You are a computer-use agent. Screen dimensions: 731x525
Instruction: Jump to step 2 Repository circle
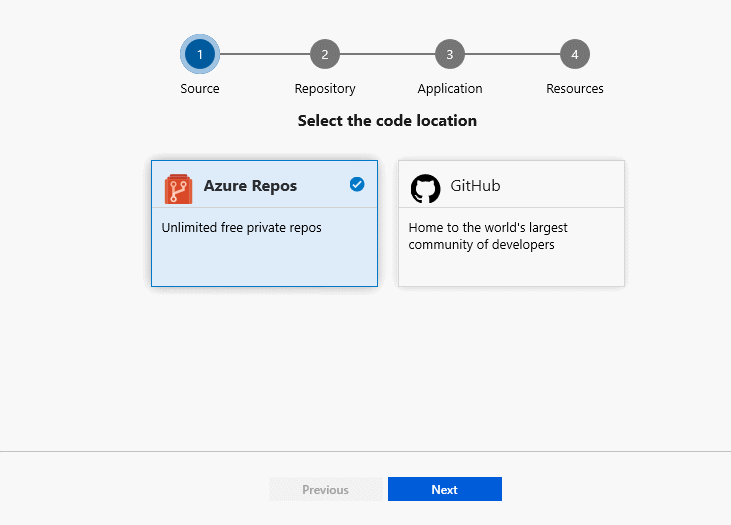click(325, 54)
